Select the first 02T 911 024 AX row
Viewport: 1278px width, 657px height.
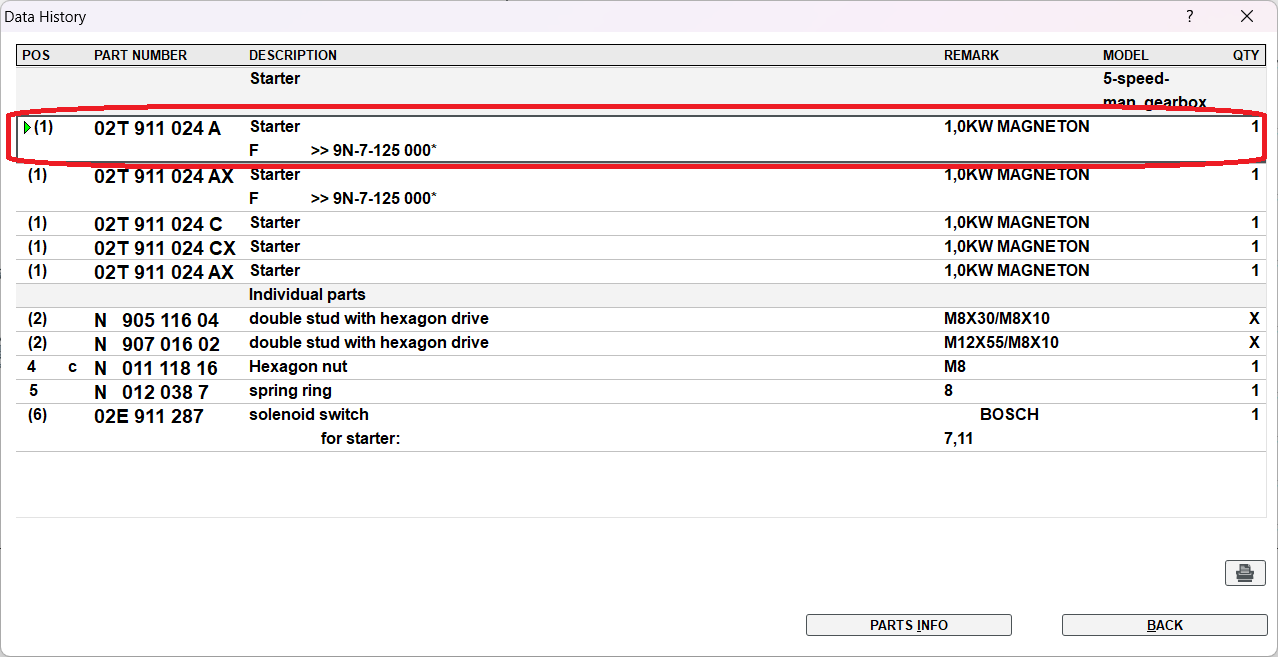tap(163, 177)
